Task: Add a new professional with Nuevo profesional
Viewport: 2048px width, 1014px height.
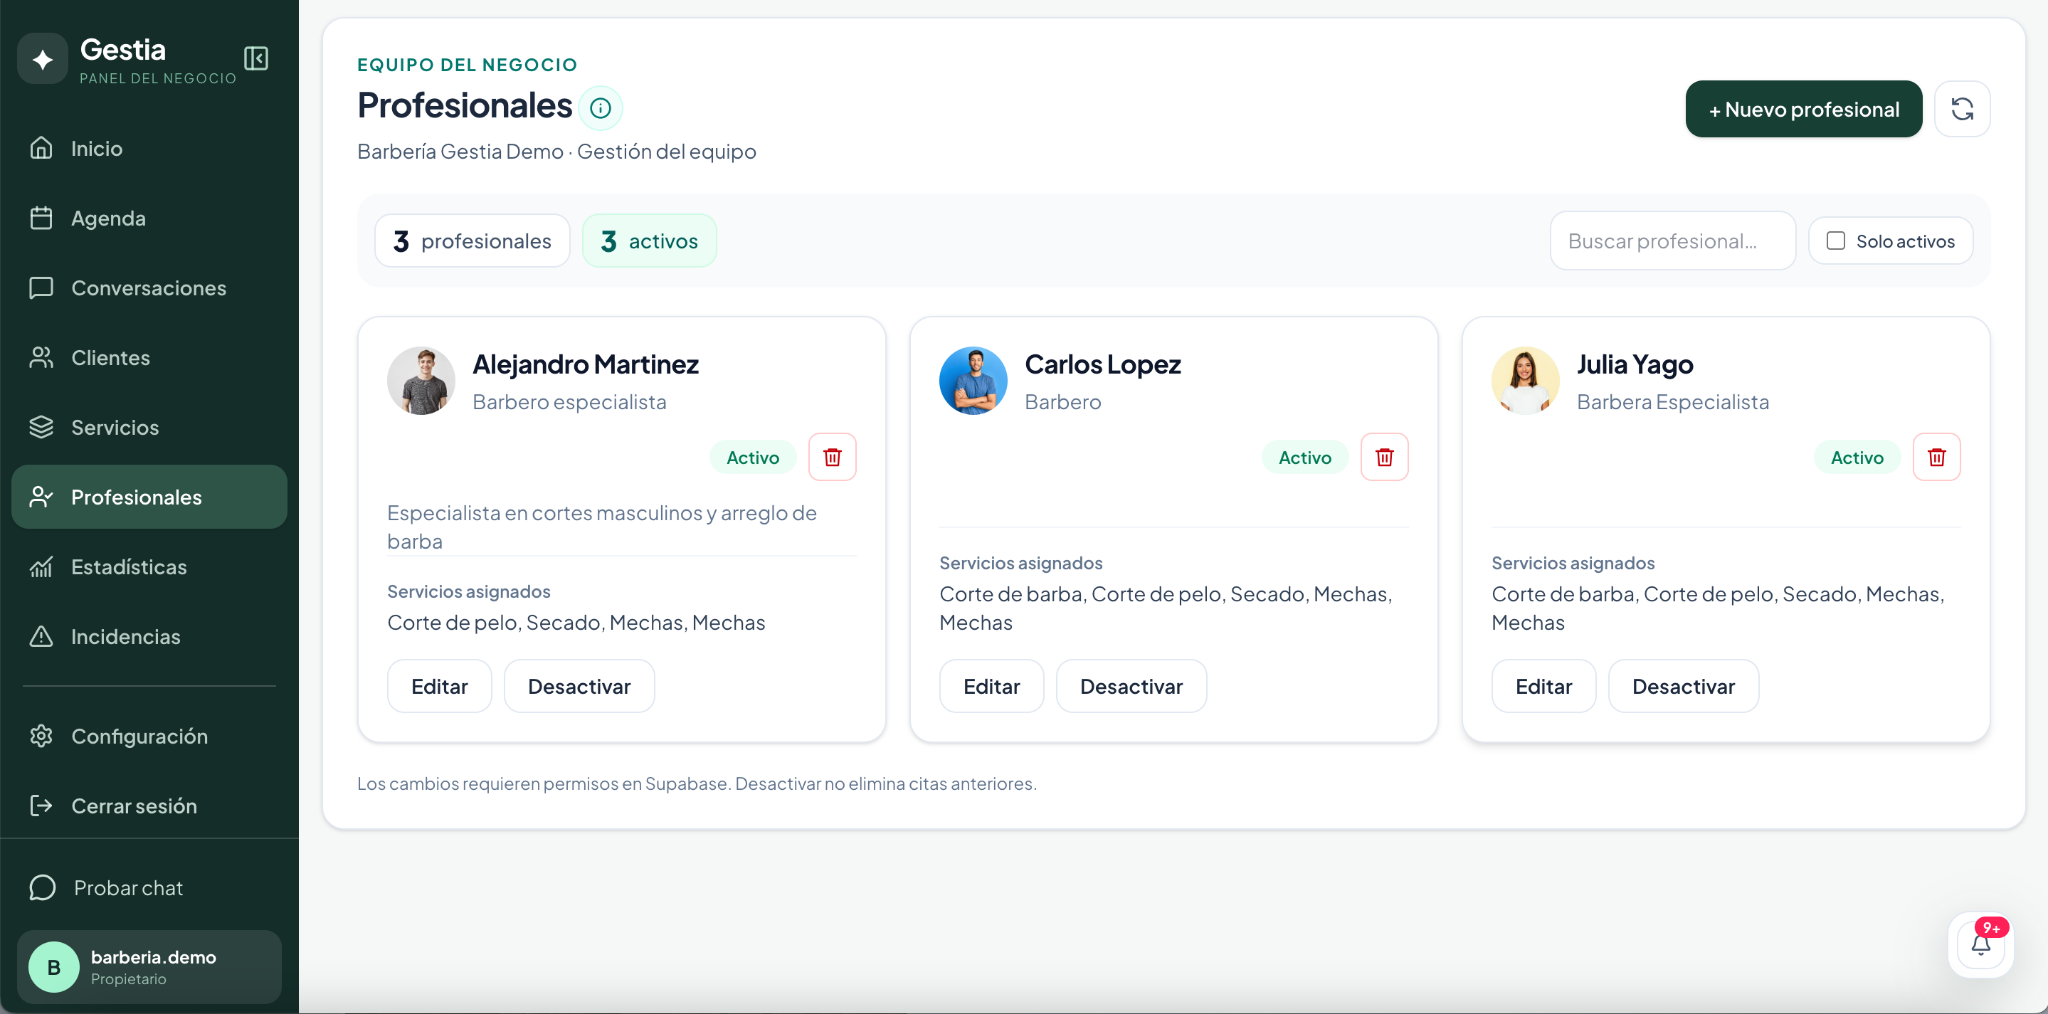Action: [1804, 109]
